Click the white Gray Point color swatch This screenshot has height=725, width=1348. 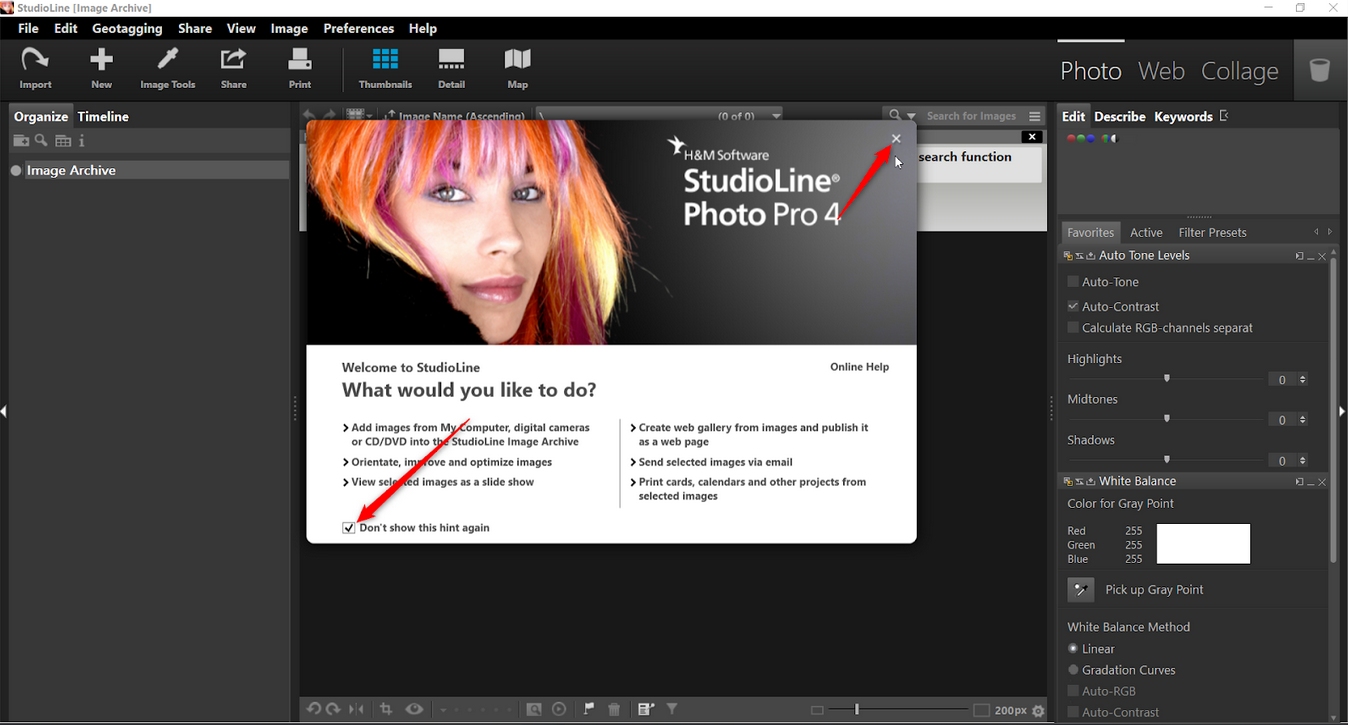(1203, 544)
